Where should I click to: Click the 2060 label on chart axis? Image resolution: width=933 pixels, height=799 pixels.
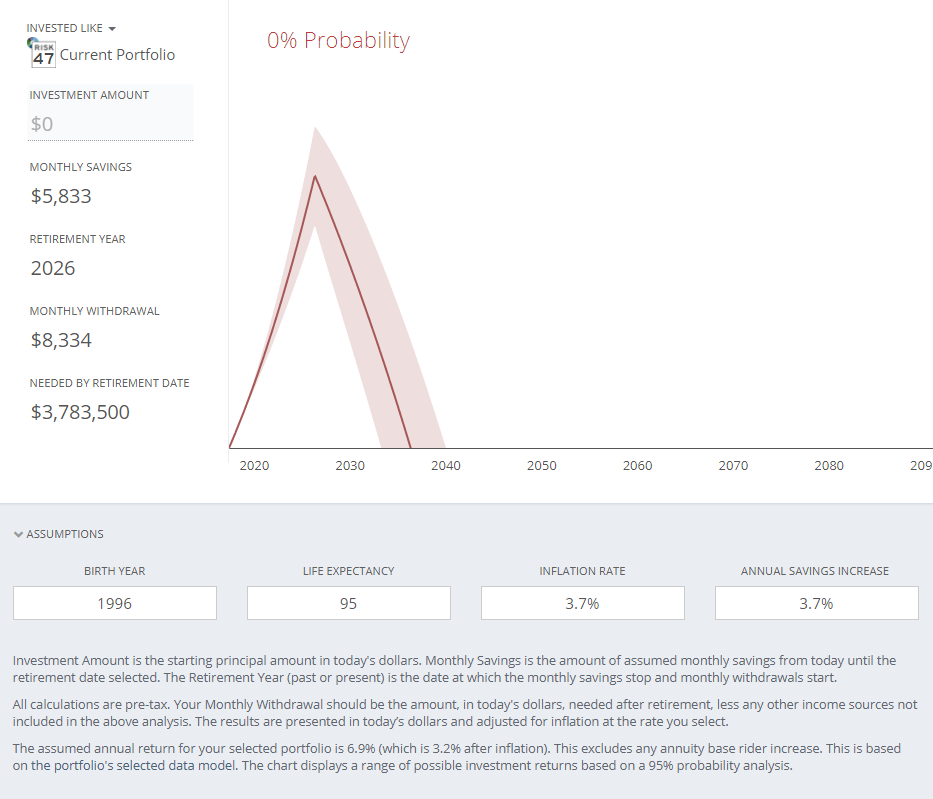click(638, 466)
